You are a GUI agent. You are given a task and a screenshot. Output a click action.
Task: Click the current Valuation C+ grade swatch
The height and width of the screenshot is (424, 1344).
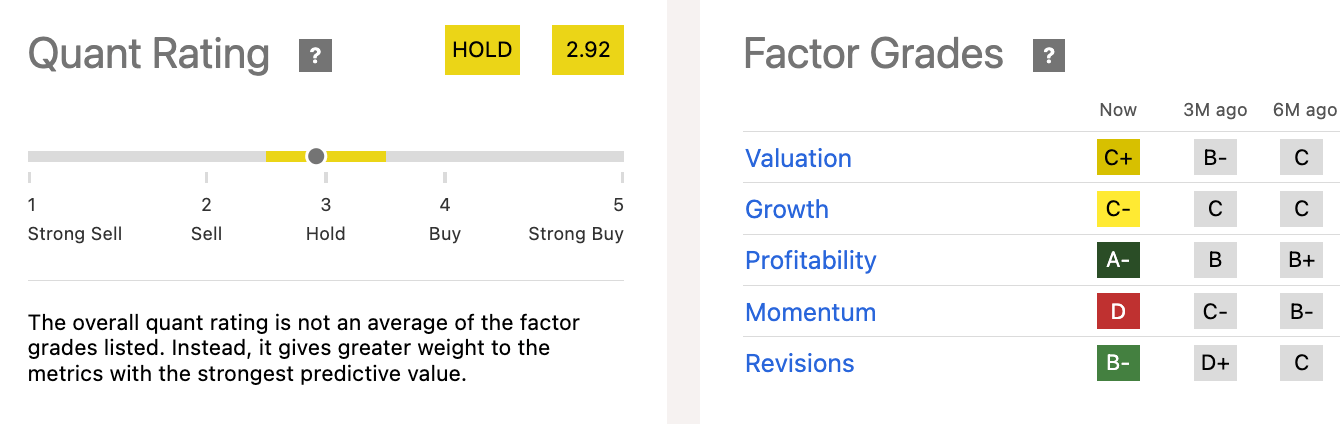1118,158
